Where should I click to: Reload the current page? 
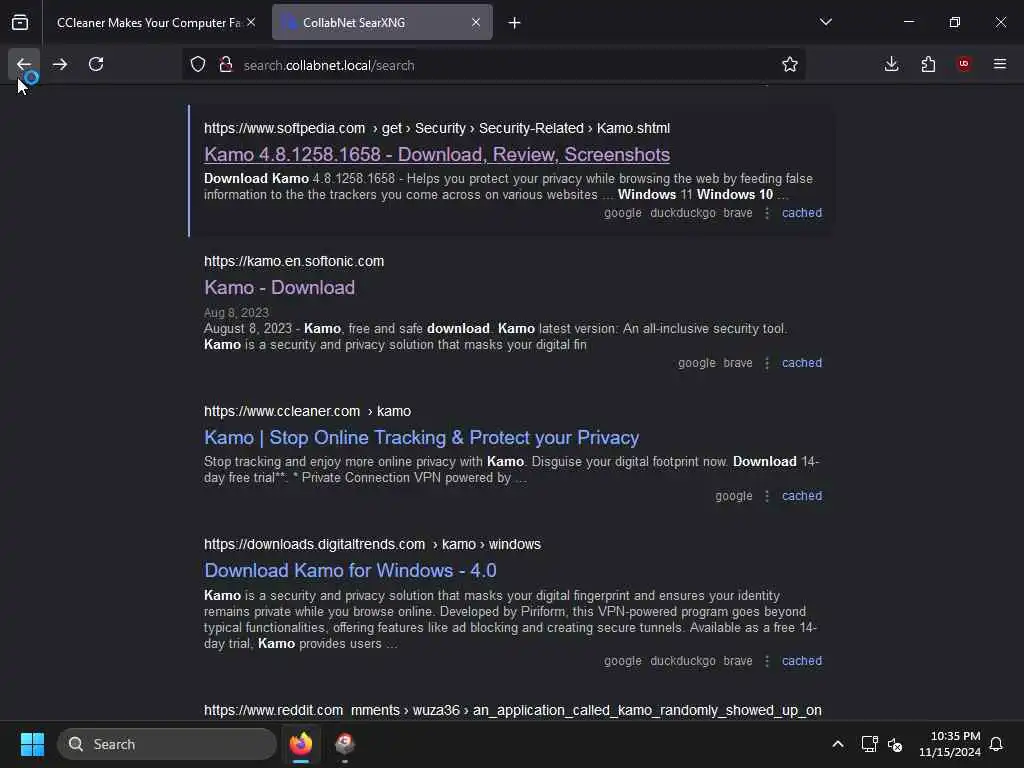(x=96, y=64)
